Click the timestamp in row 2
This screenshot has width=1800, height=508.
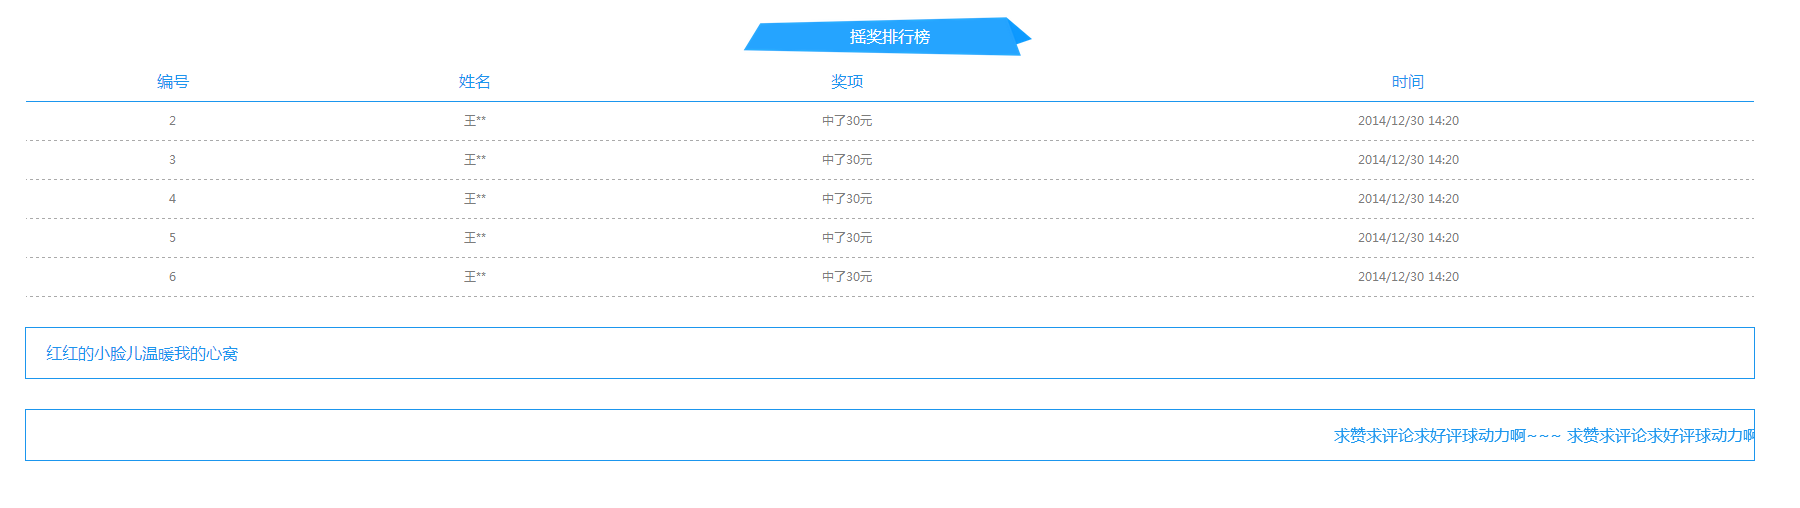pyautogui.click(x=1408, y=121)
